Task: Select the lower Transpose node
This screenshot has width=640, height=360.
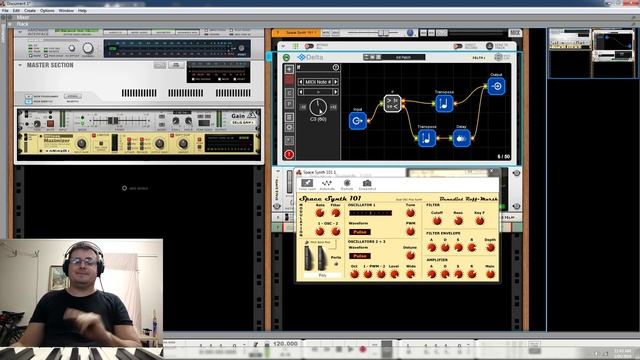Action: 427,138
